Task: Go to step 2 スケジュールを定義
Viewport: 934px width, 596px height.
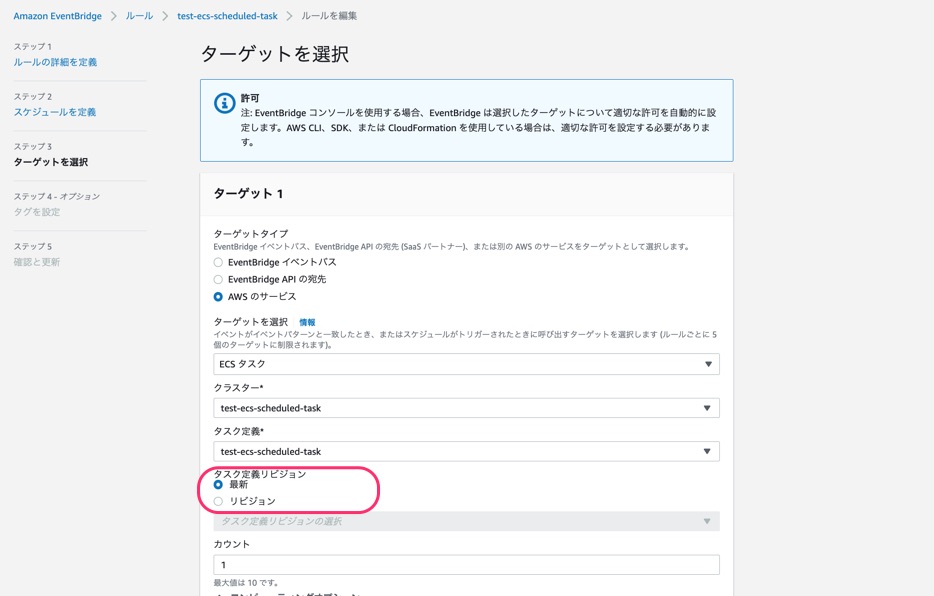Action: (55, 112)
